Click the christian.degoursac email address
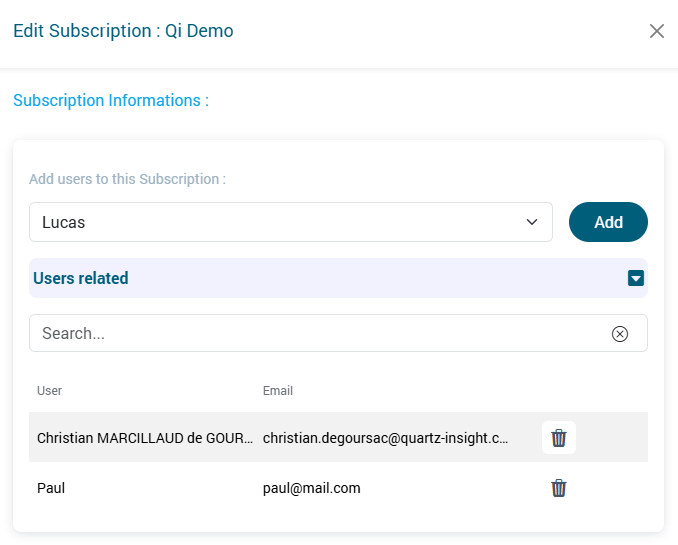Viewport: 678px width, 545px height. pos(385,438)
